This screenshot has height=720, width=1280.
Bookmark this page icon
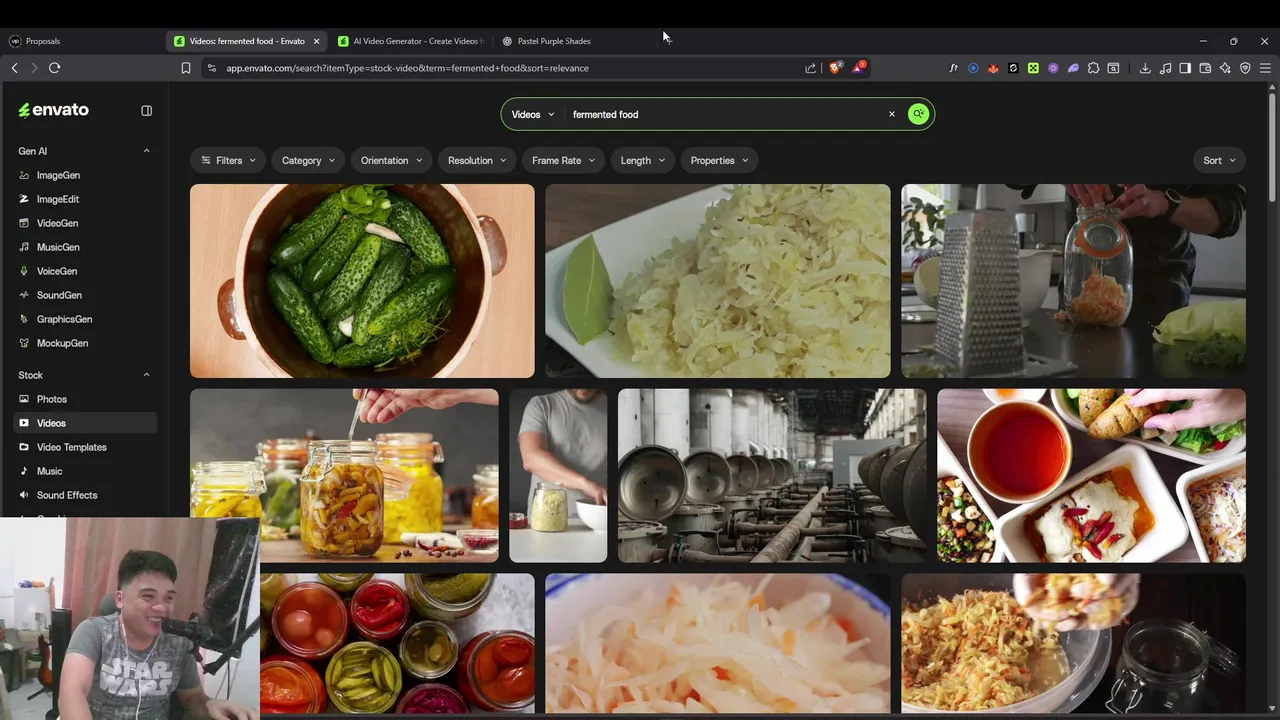point(186,68)
